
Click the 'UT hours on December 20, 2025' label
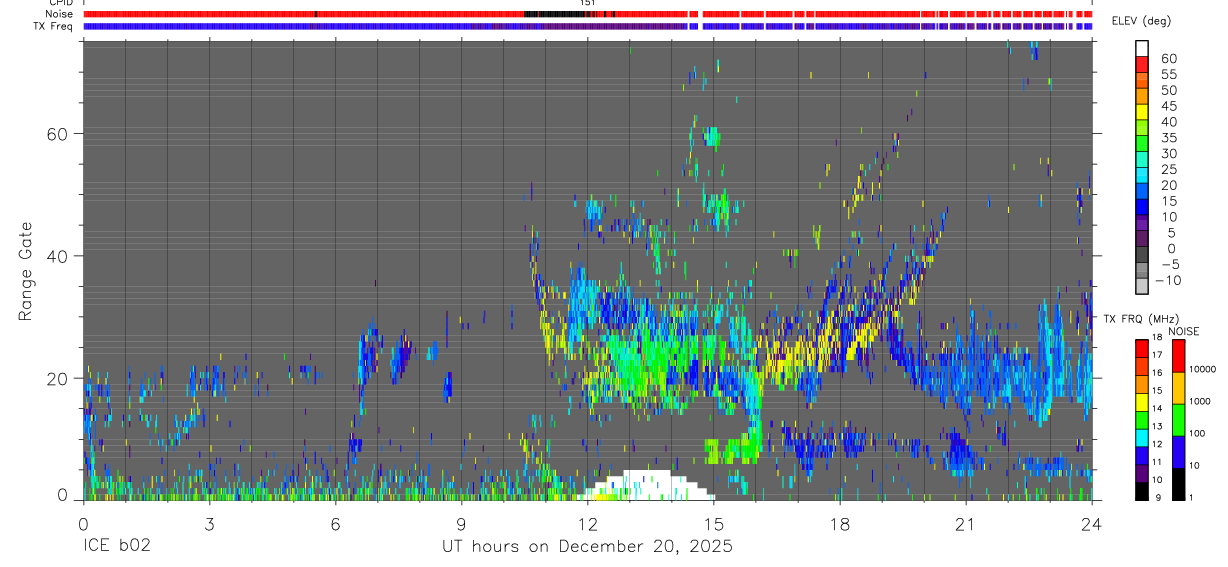coord(588,547)
